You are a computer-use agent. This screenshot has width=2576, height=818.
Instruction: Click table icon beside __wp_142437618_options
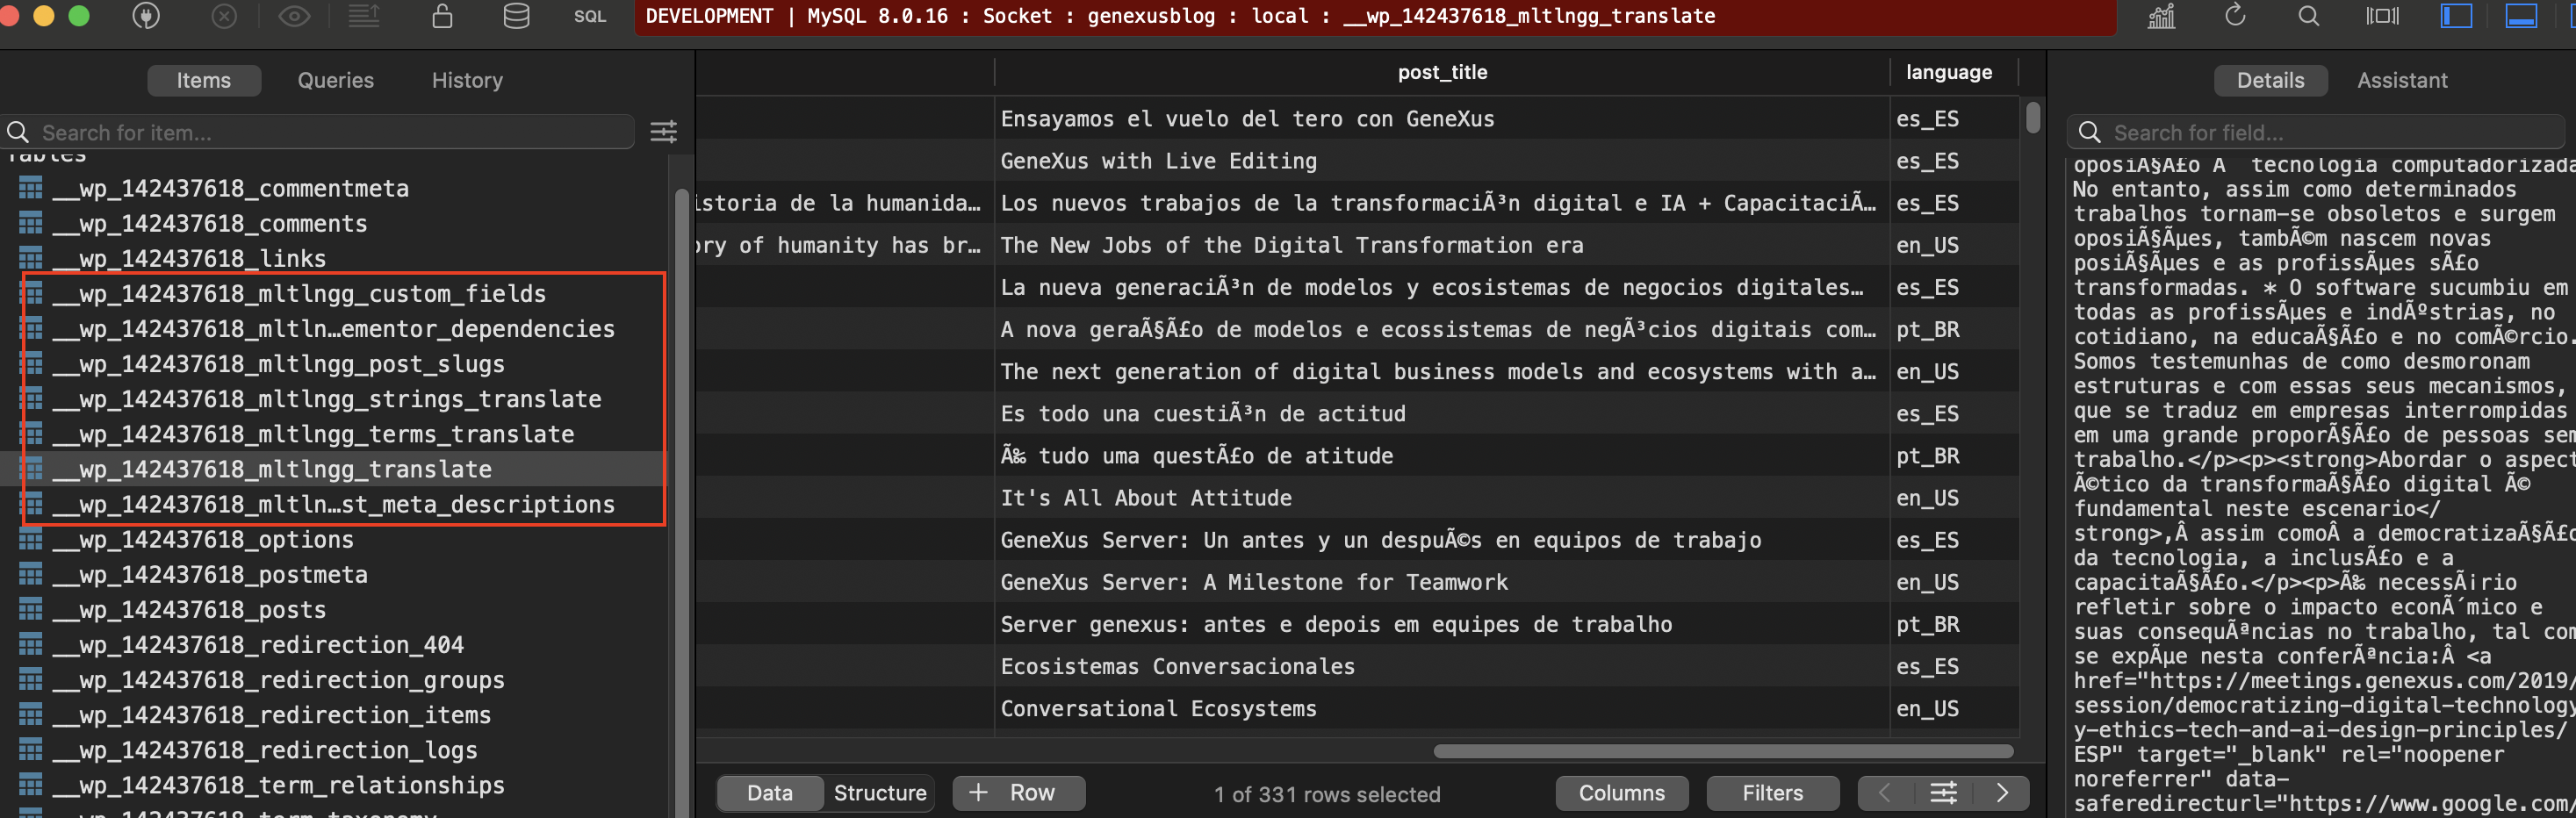pyautogui.click(x=31, y=539)
